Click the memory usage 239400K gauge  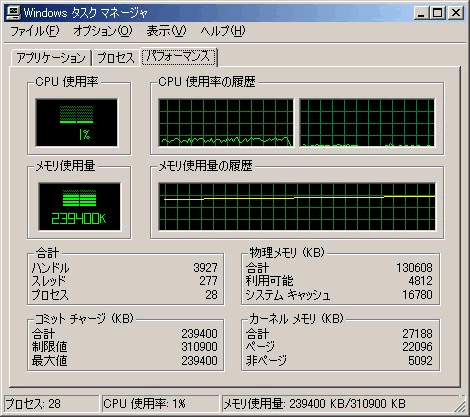click(x=79, y=206)
